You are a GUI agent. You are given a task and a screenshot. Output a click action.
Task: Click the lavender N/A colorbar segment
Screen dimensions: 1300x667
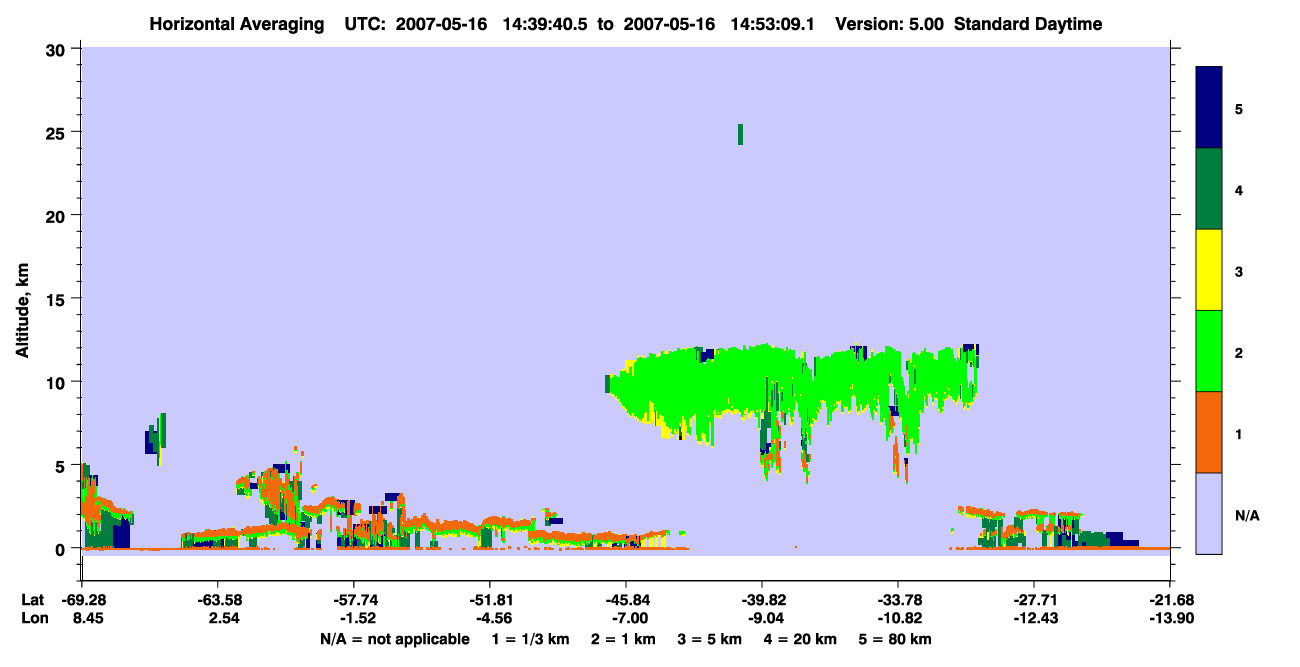[1209, 513]
